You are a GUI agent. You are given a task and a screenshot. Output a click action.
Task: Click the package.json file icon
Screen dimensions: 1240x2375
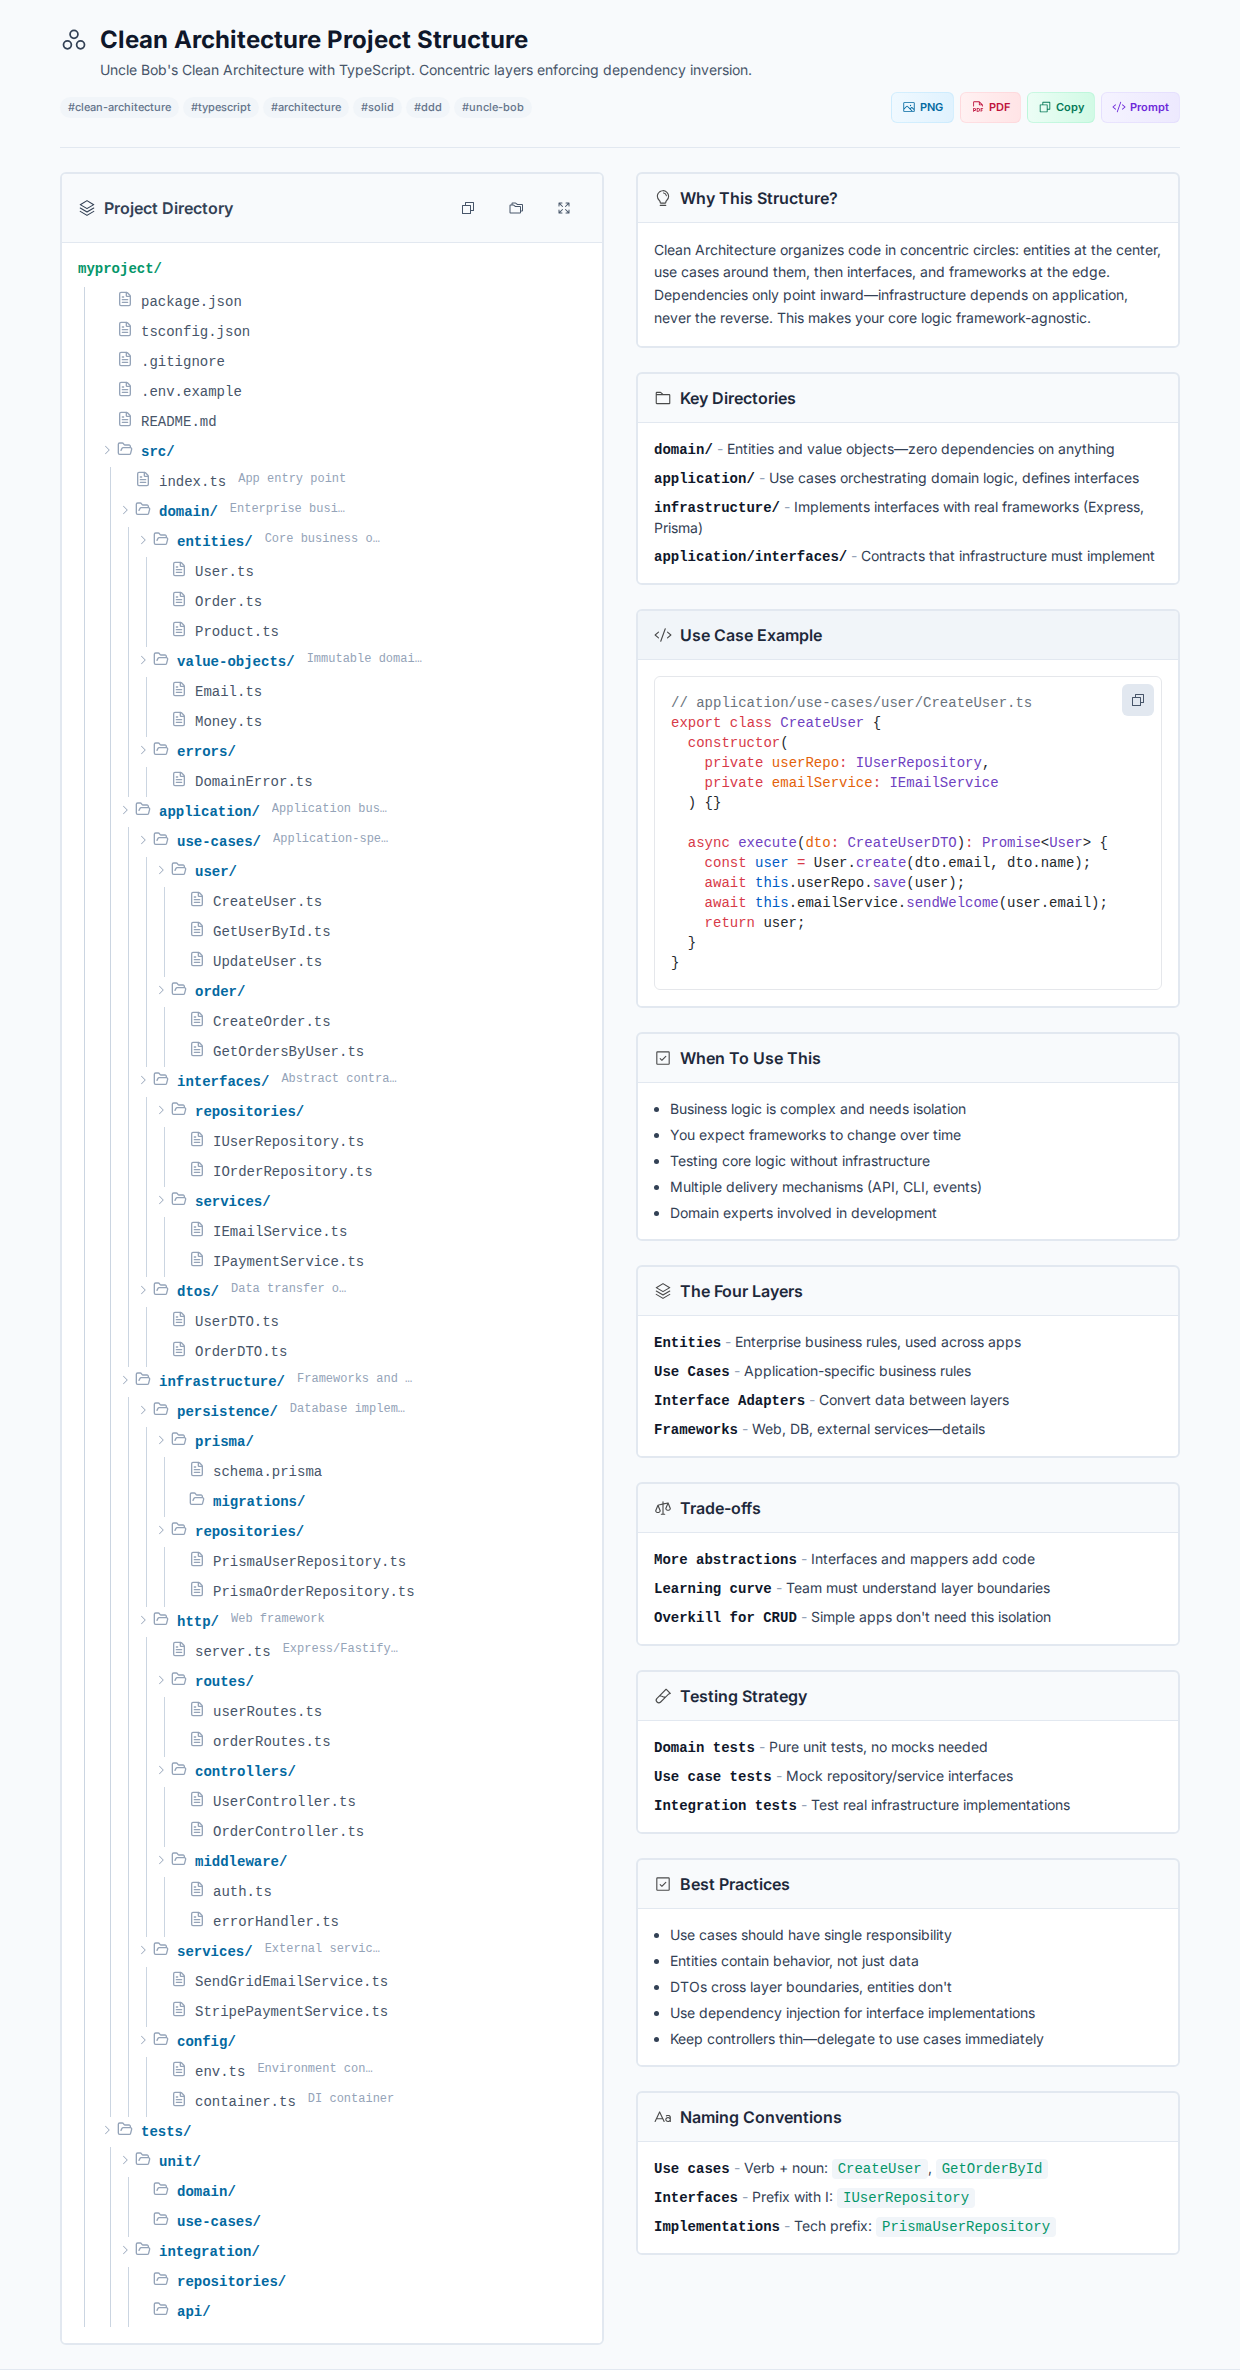(x=125, y=300)
